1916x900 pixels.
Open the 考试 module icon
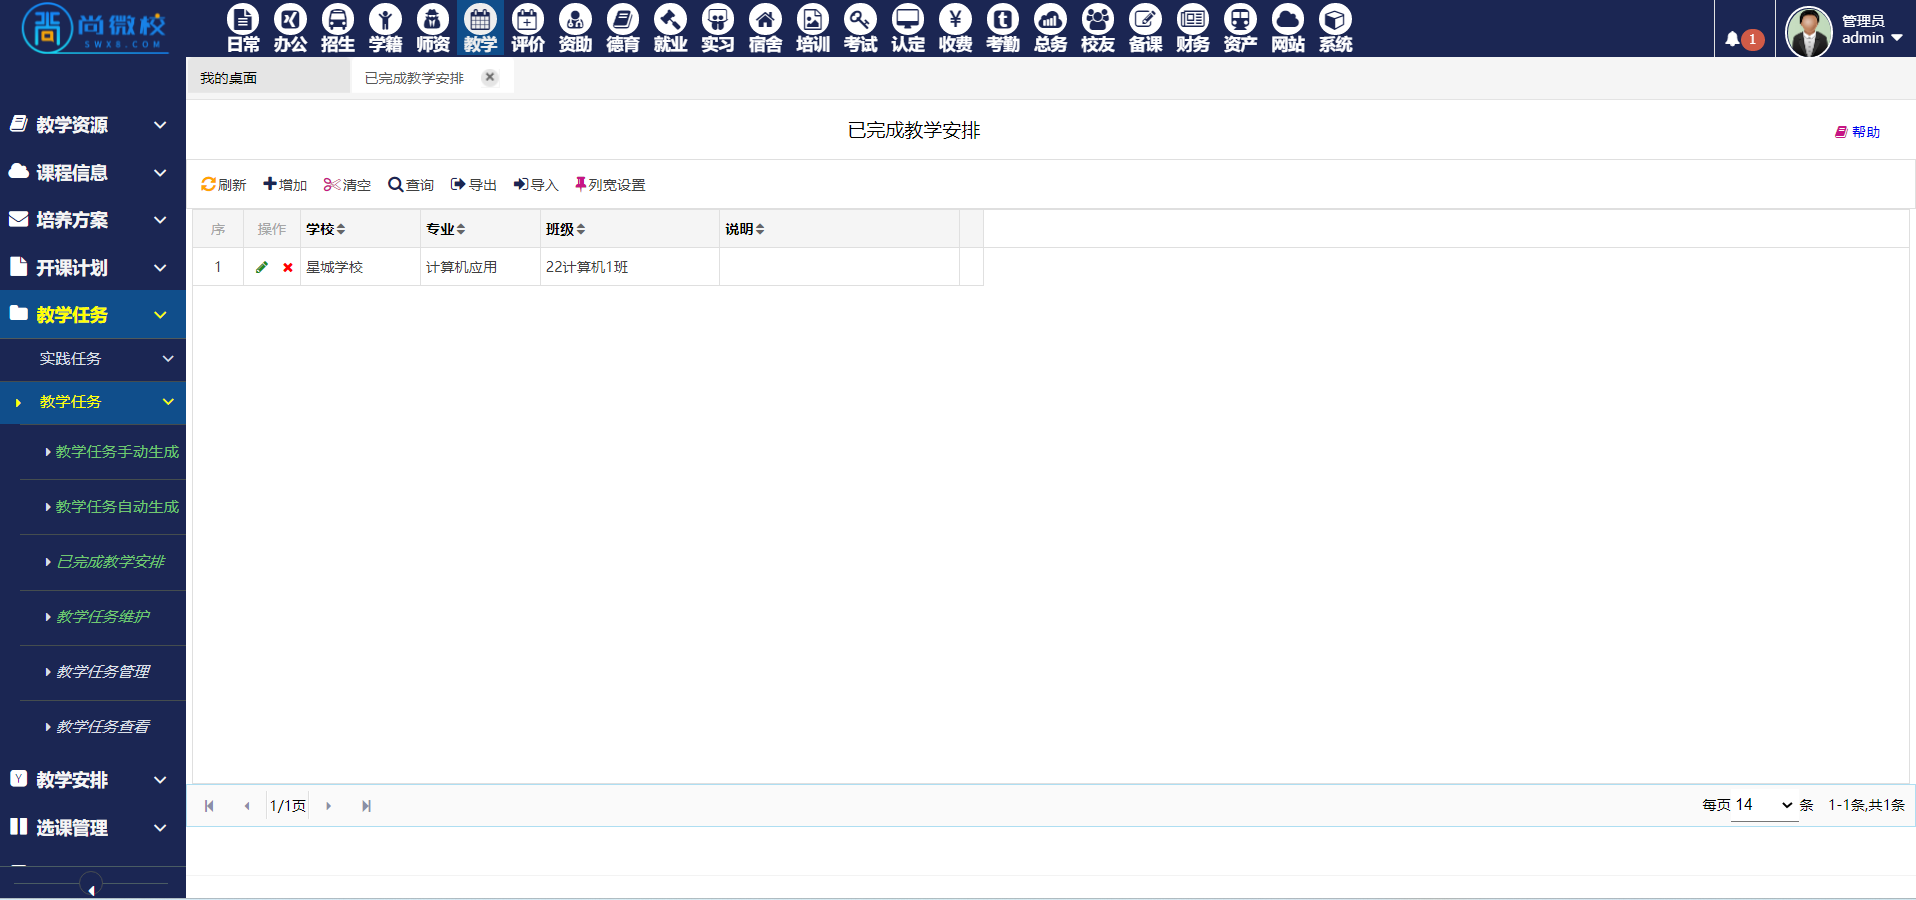[x=860, y=28]
